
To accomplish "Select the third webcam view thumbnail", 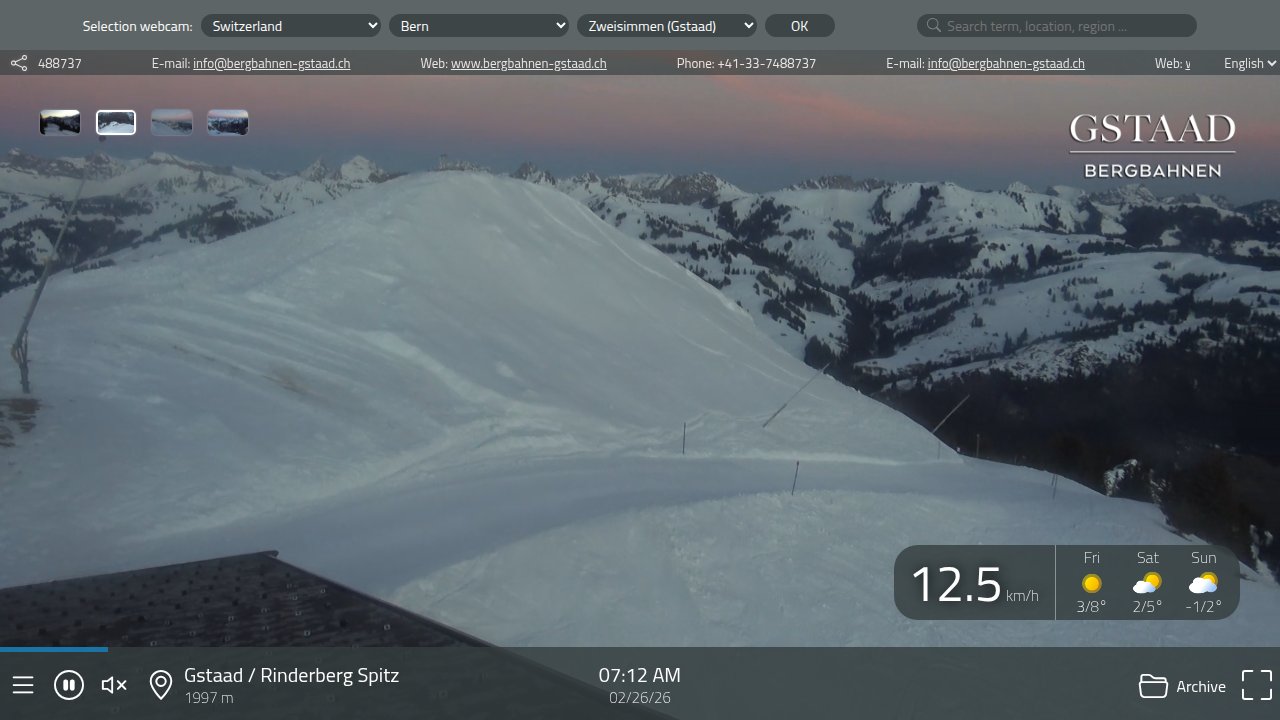I will coord(172,123).
